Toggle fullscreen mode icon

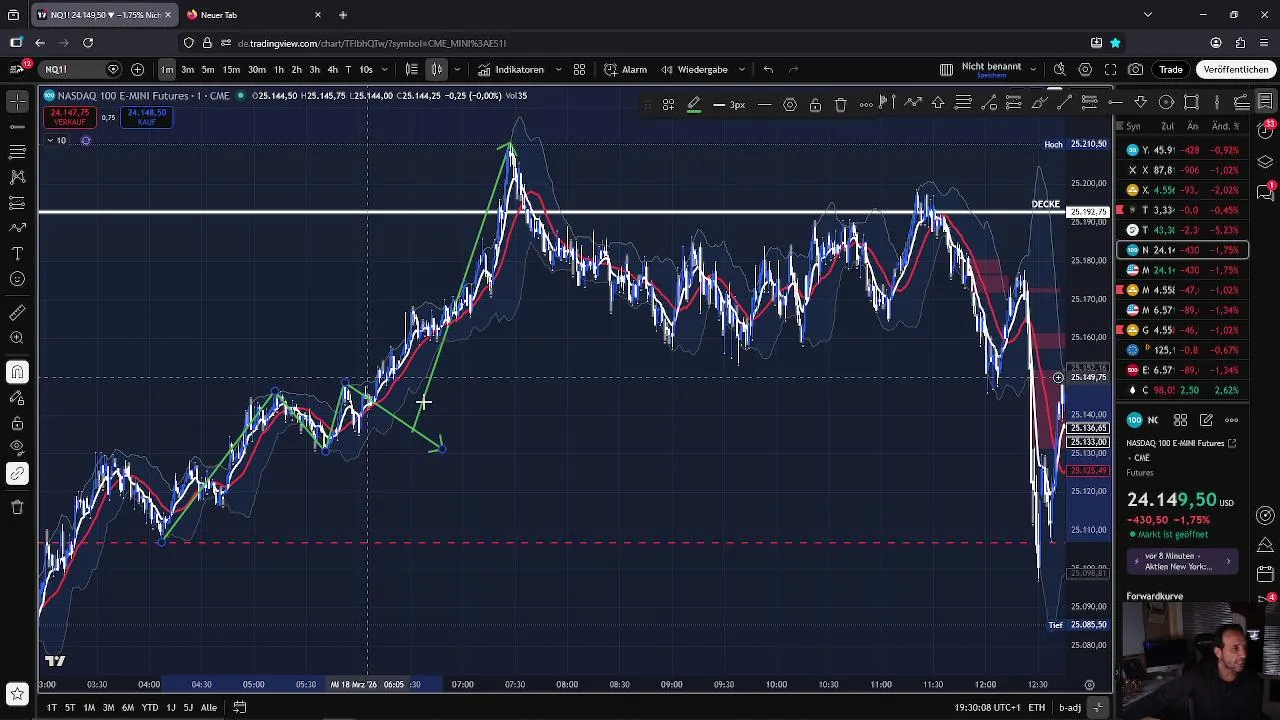(x=1110, y=69)
